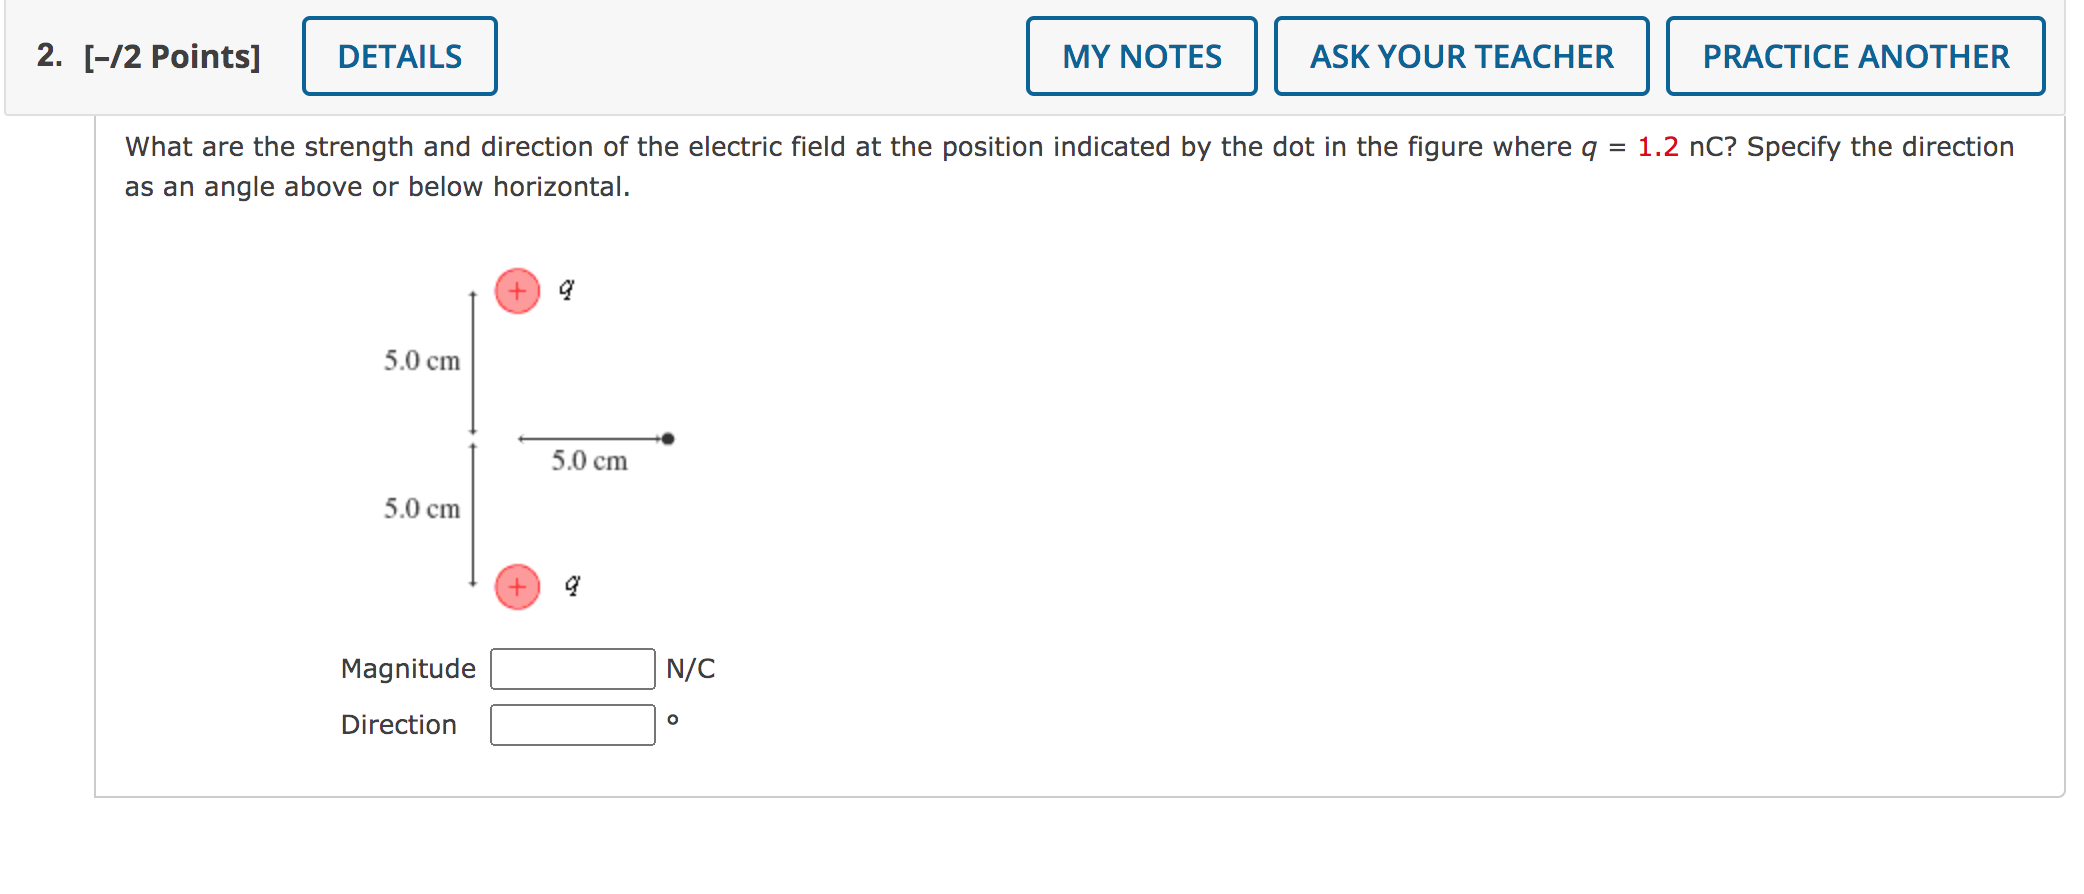Screen dimensions: 2084x894
Task: Click the DETAILS button
Action: [x=399, y=56]
